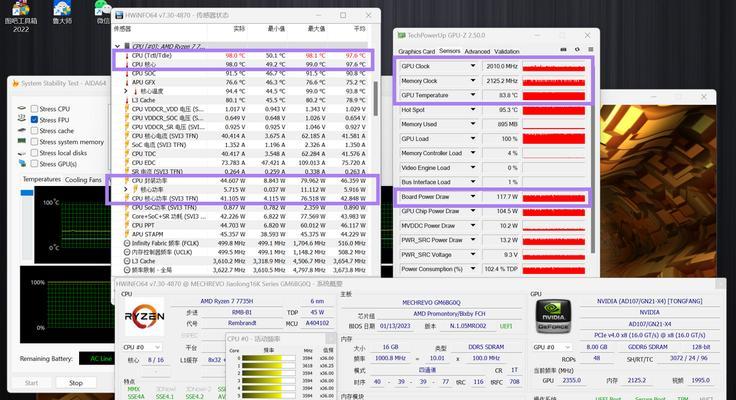Select the CPU EDC sensor row
736x400 pixels.
(x=245, y=162)
